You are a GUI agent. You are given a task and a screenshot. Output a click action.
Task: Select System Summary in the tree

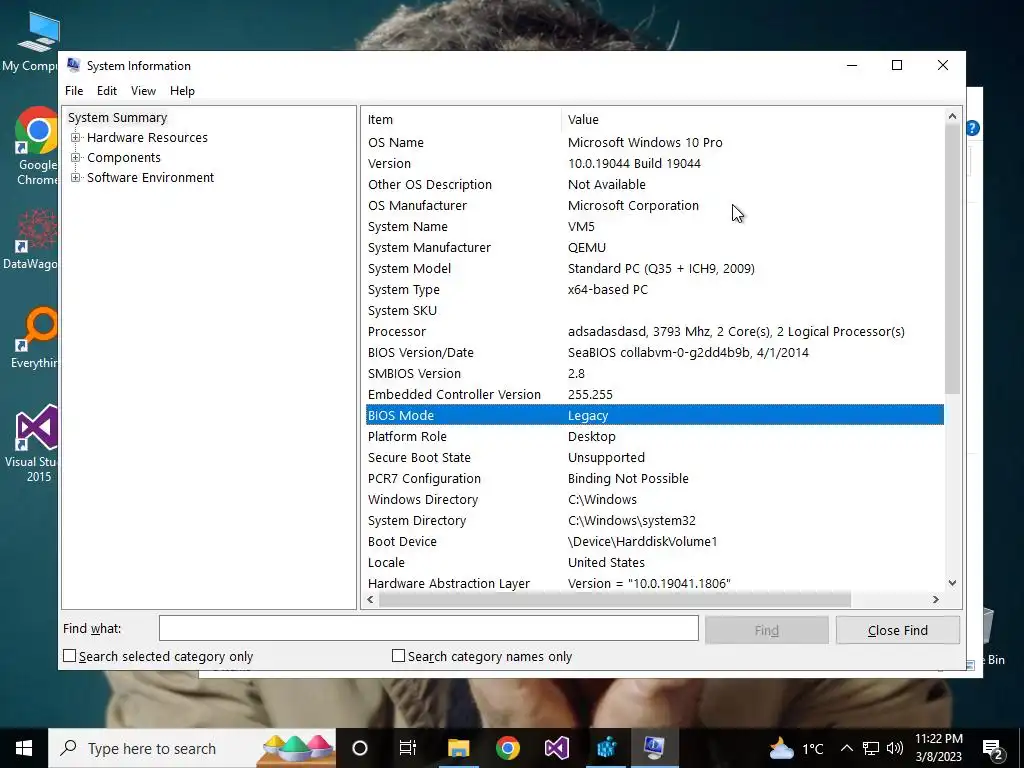[118, 118]
